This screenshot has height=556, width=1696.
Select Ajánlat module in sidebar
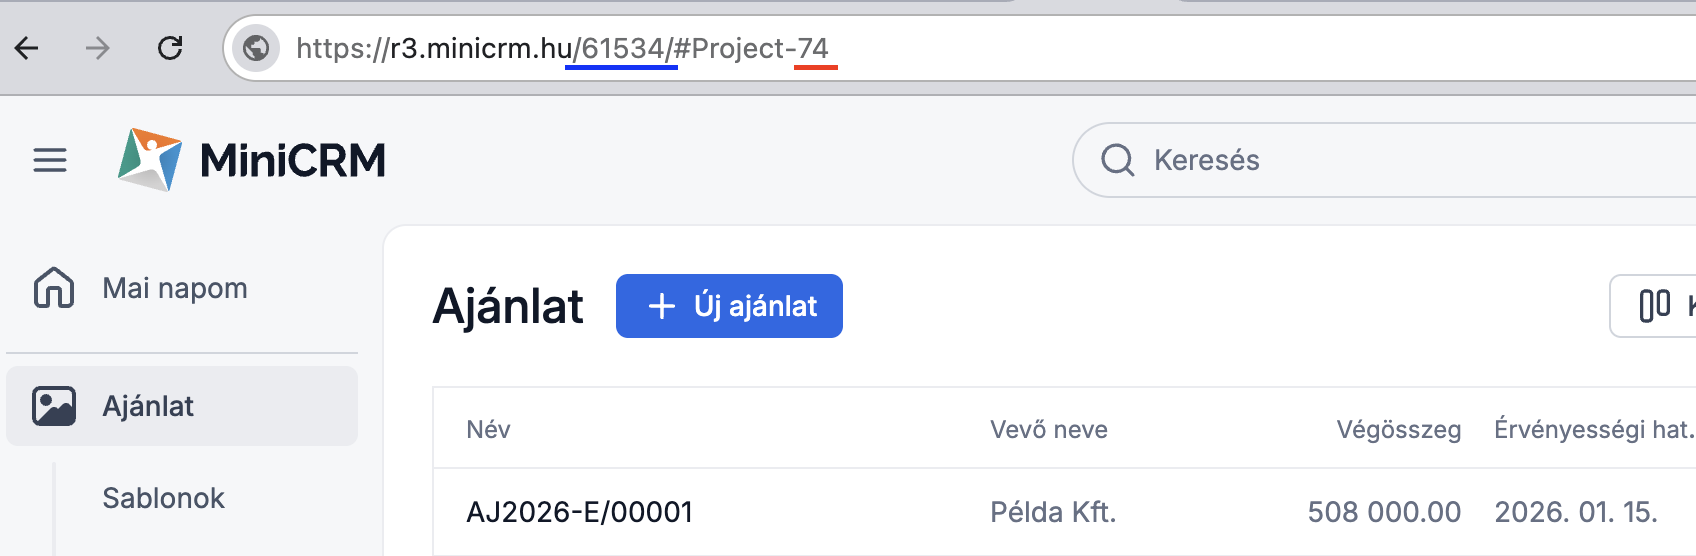coord(148,406)
